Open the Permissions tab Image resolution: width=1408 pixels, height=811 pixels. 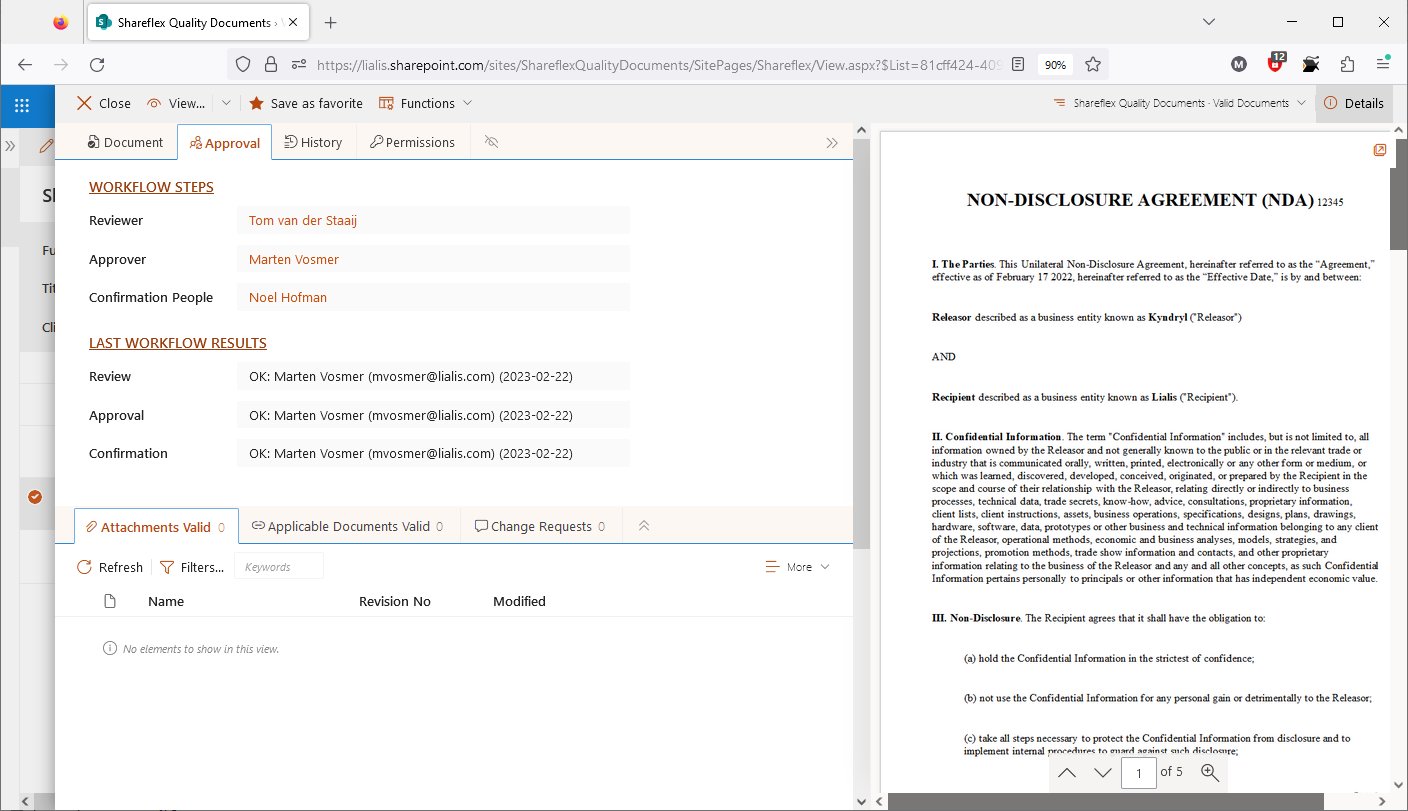coord(412,142)
